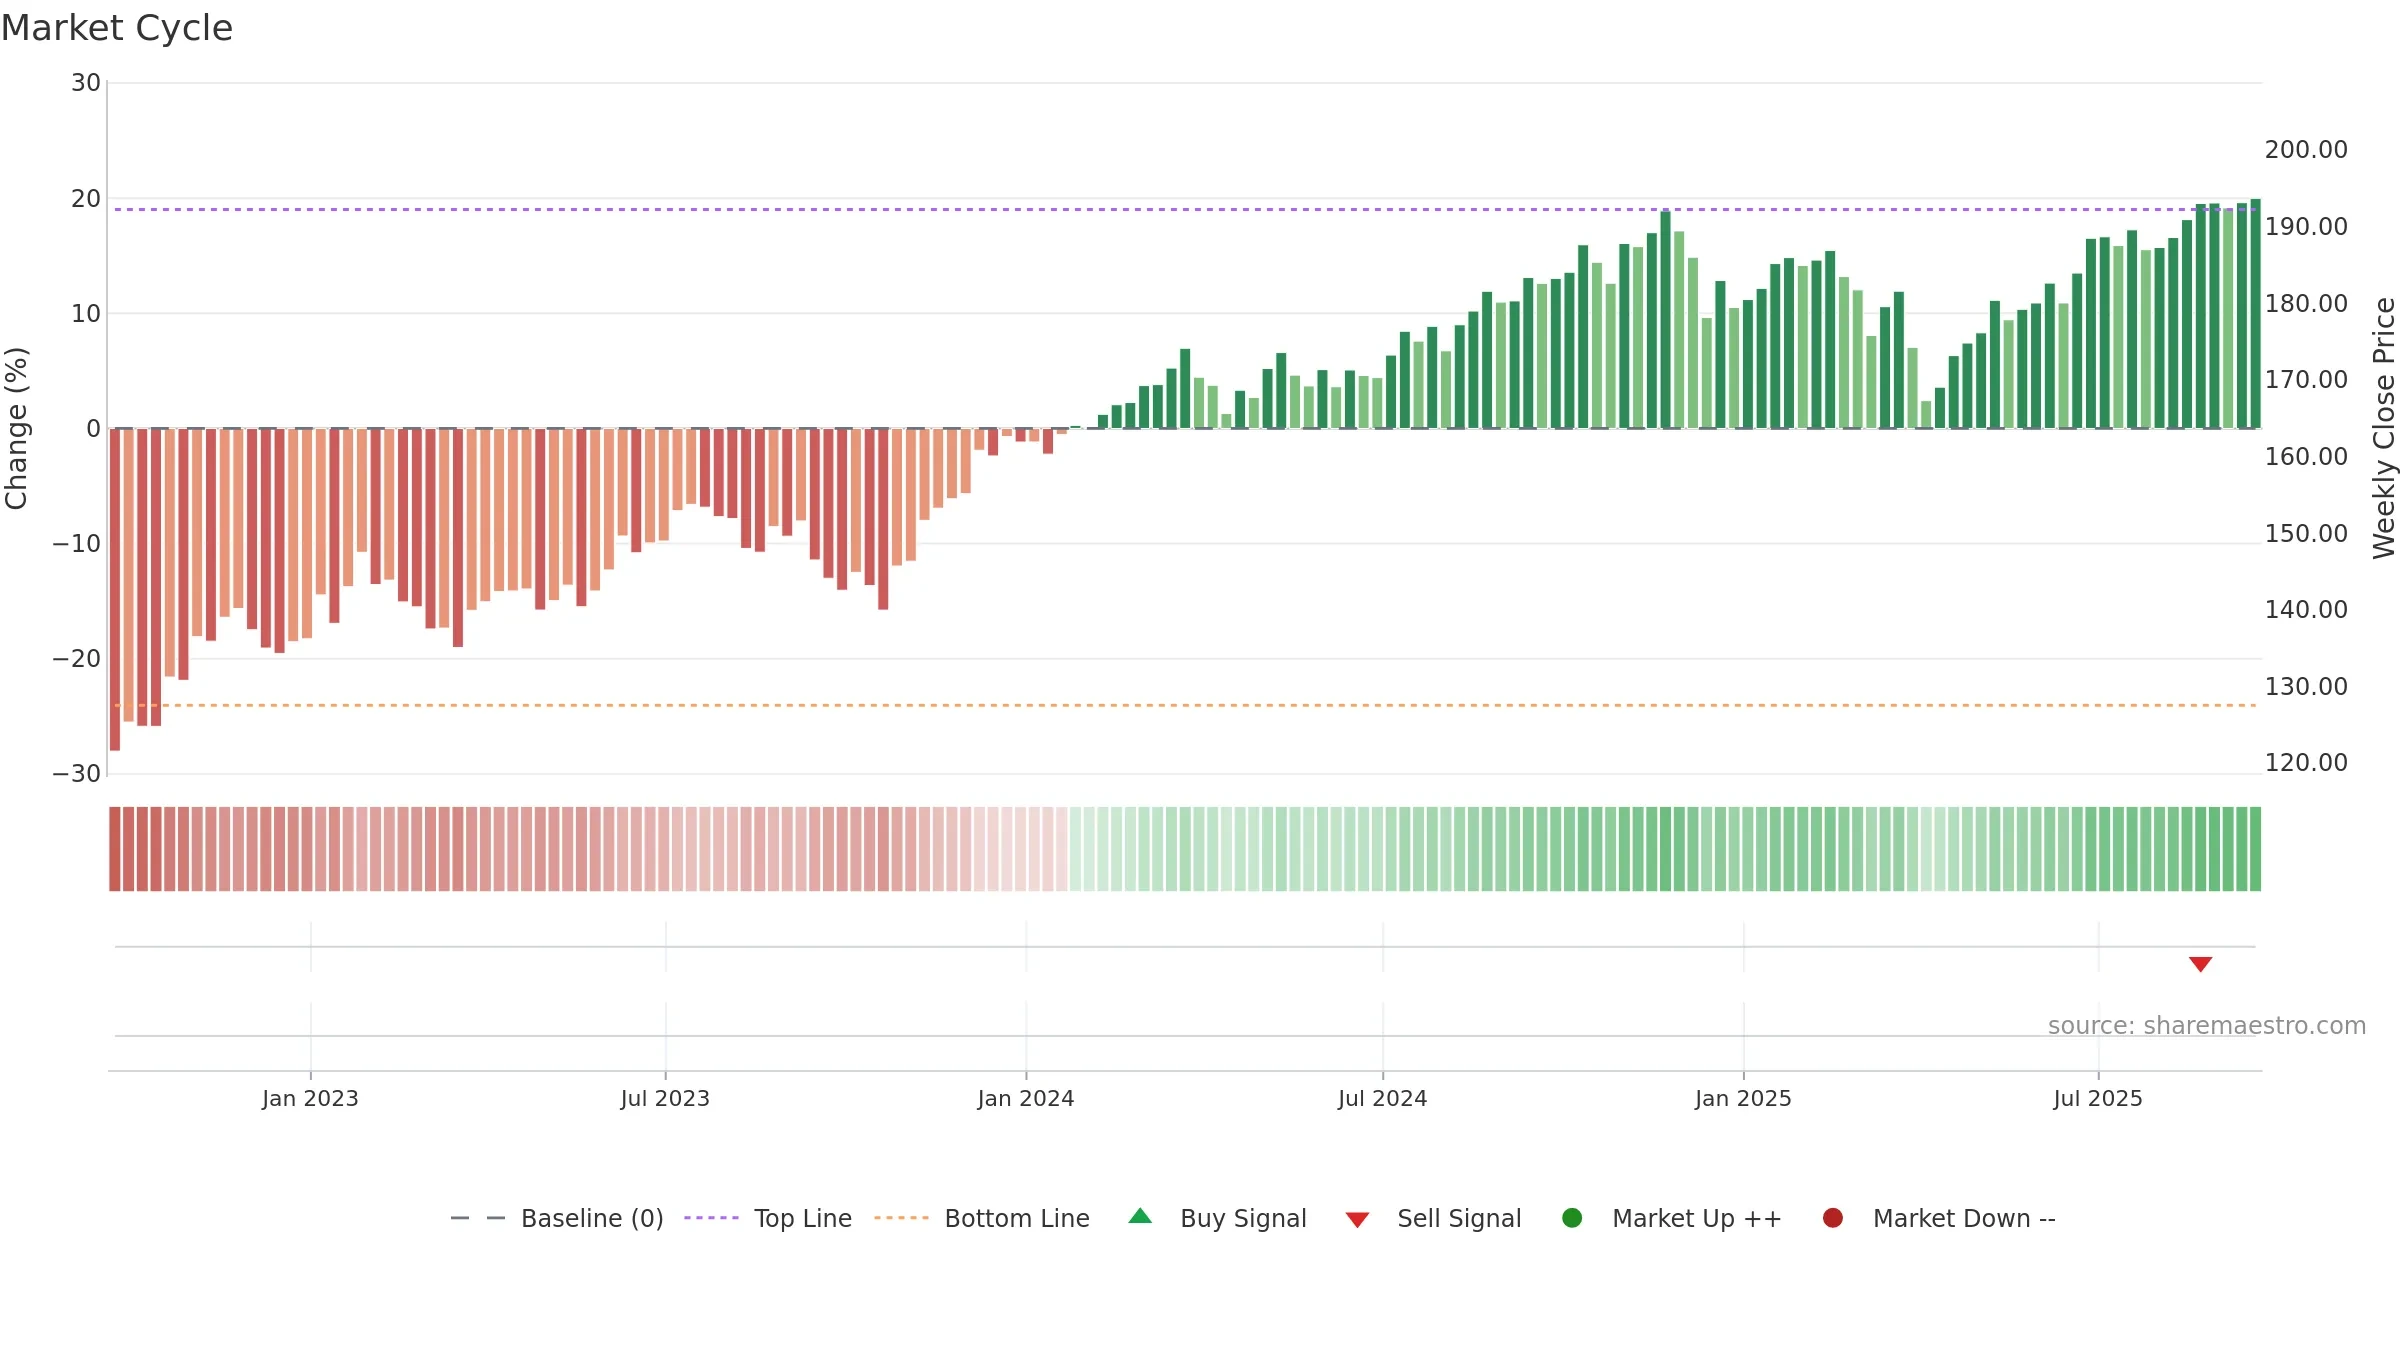2400x1350 pixels.
Task: Click the −30 value on left axis
Action: tap(77, 774)
